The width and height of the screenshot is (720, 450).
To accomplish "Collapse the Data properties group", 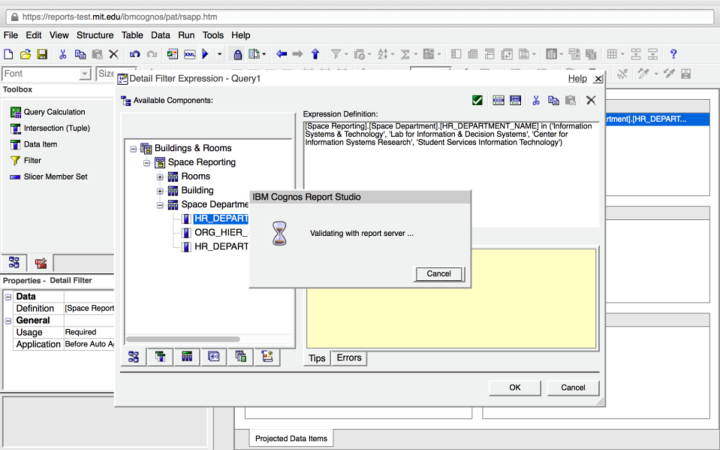I will point(7,296).
